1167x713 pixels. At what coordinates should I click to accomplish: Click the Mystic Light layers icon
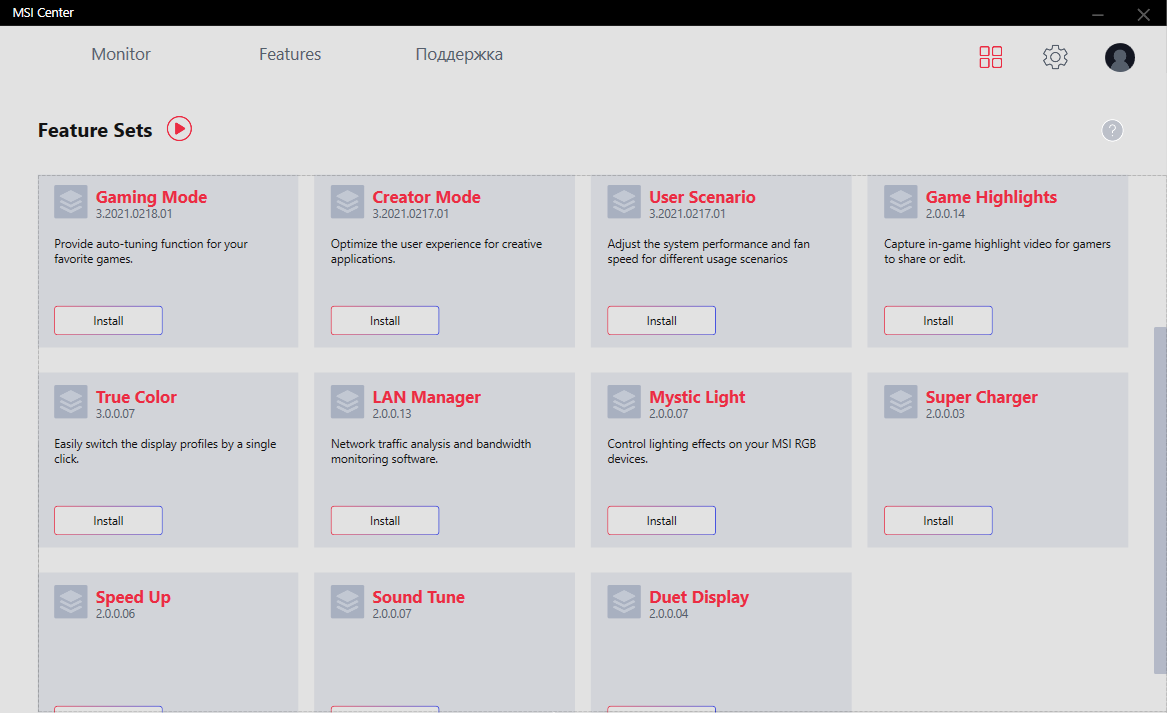[x=624, y=402]
